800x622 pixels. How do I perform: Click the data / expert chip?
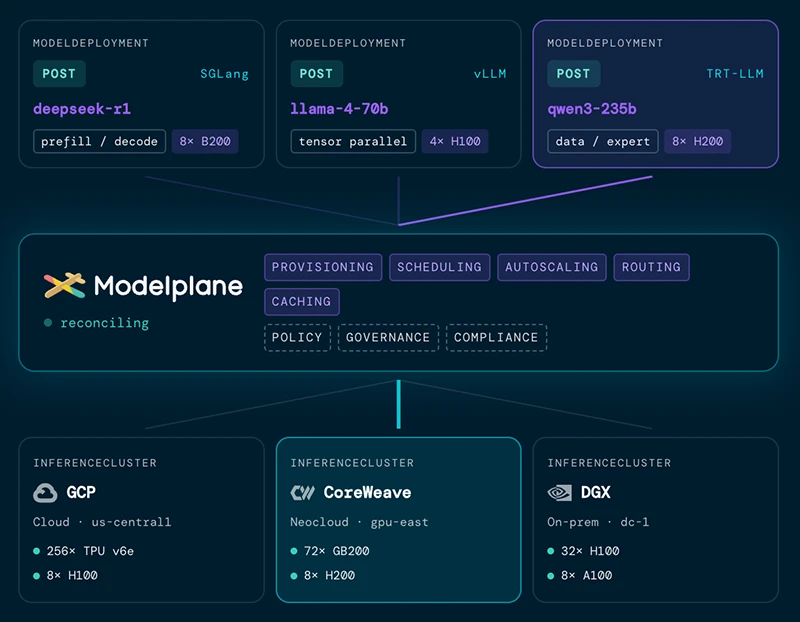point(603,141)
